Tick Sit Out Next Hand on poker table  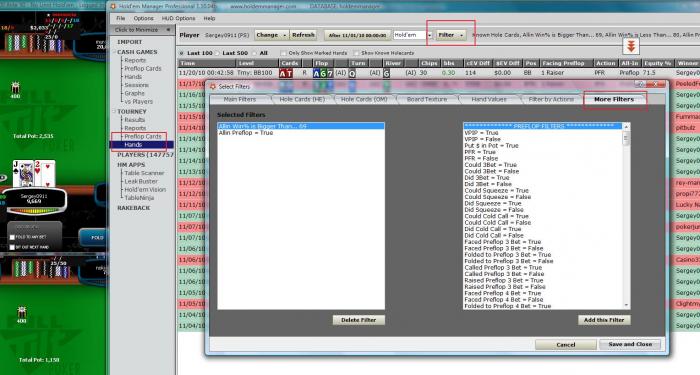(x=12, y=247)
